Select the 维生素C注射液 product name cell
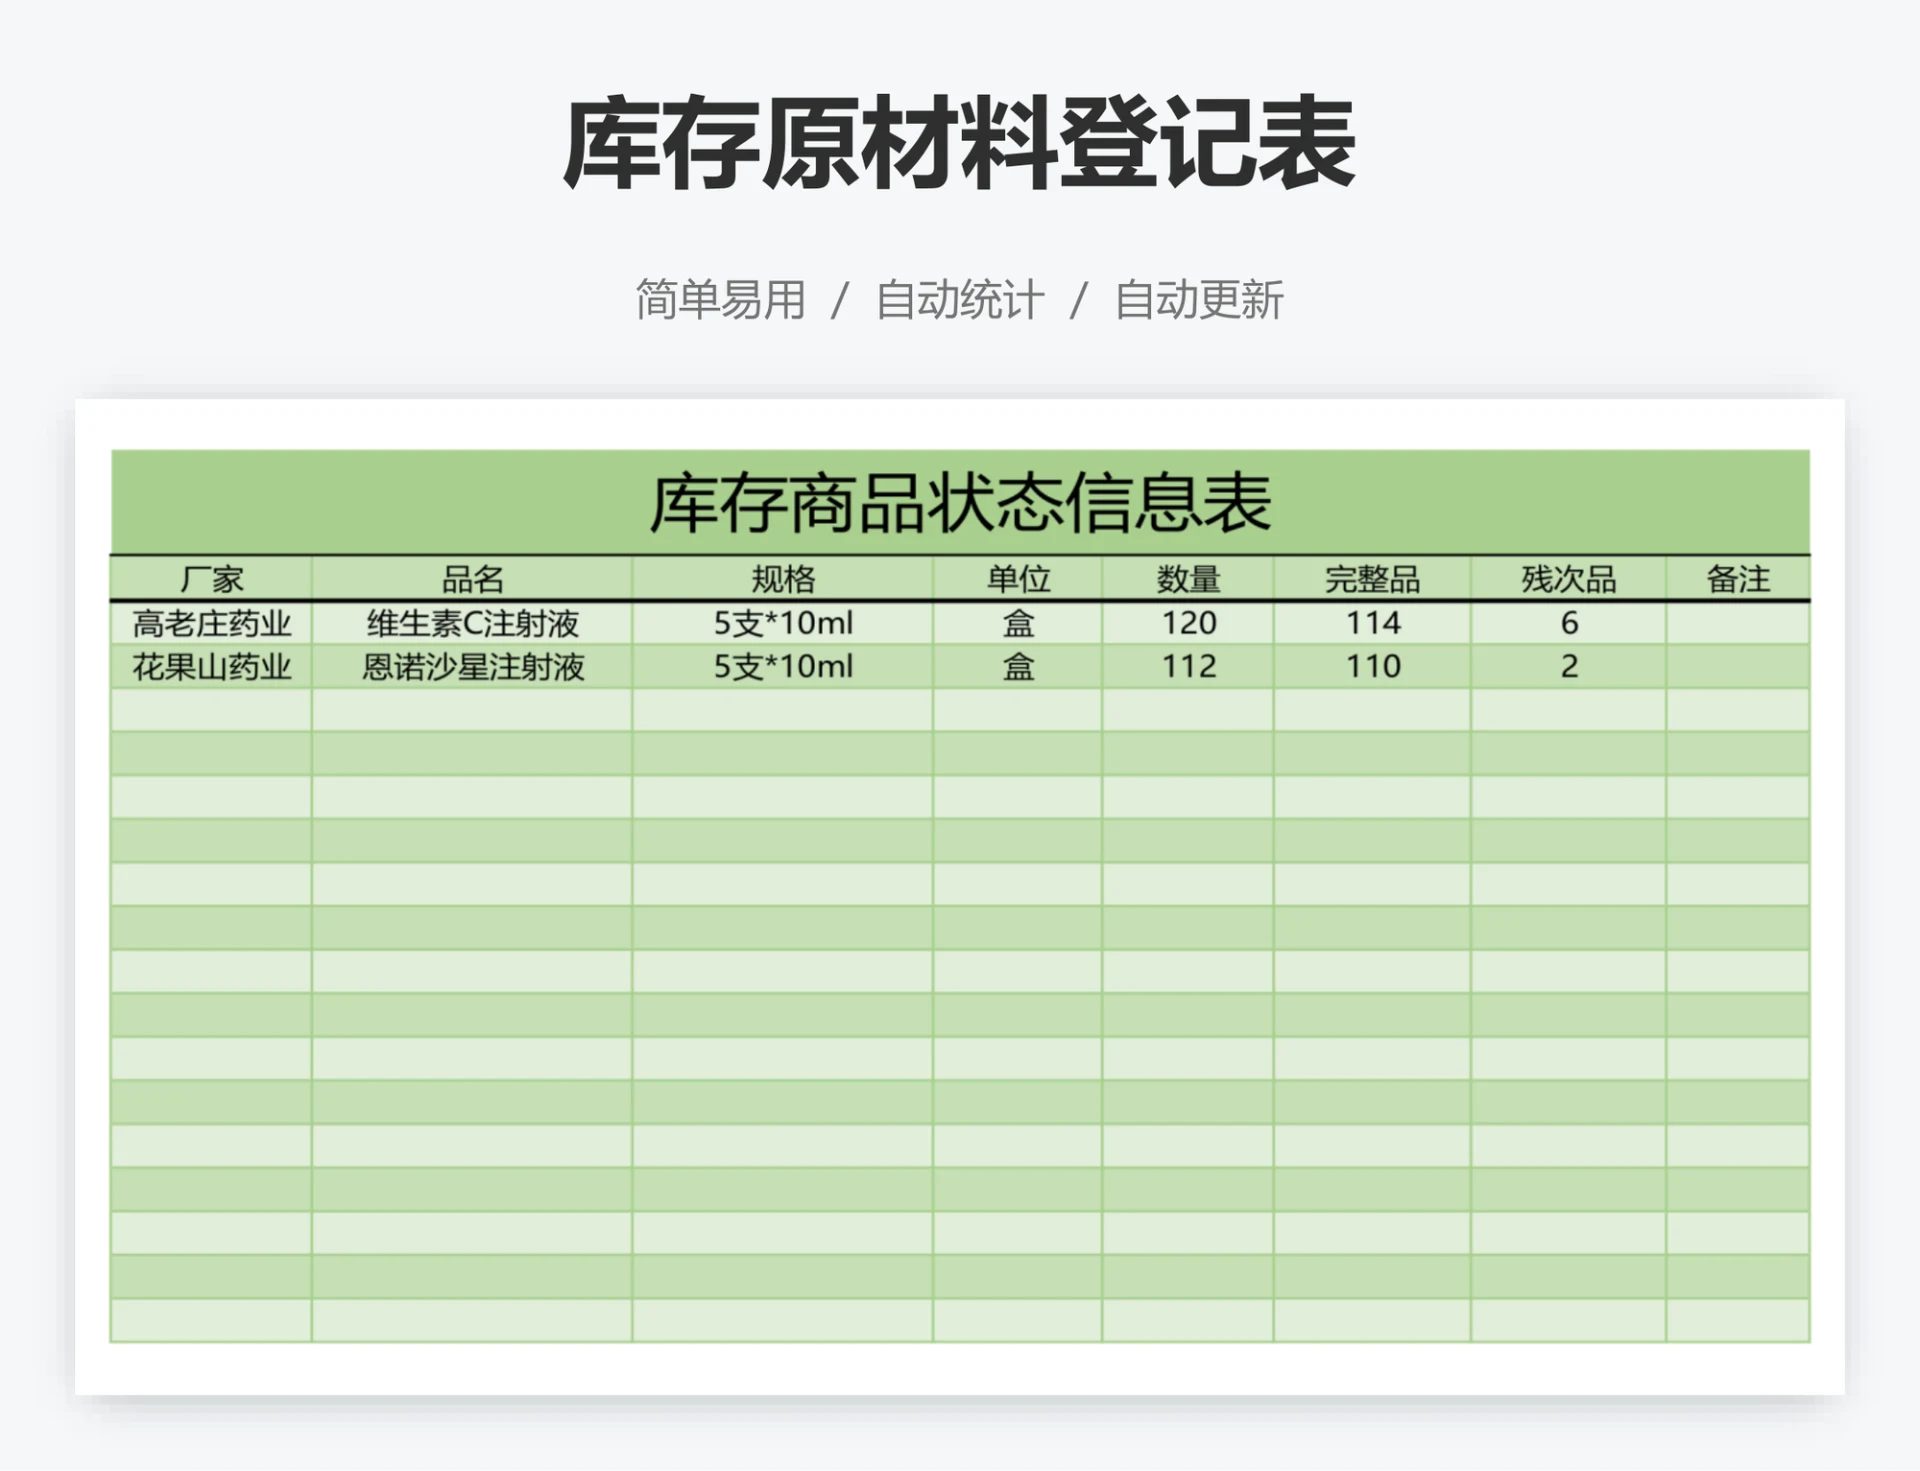Image resolution: width=1920 pixels, height=1471 pixels. [x=471, y=622]
